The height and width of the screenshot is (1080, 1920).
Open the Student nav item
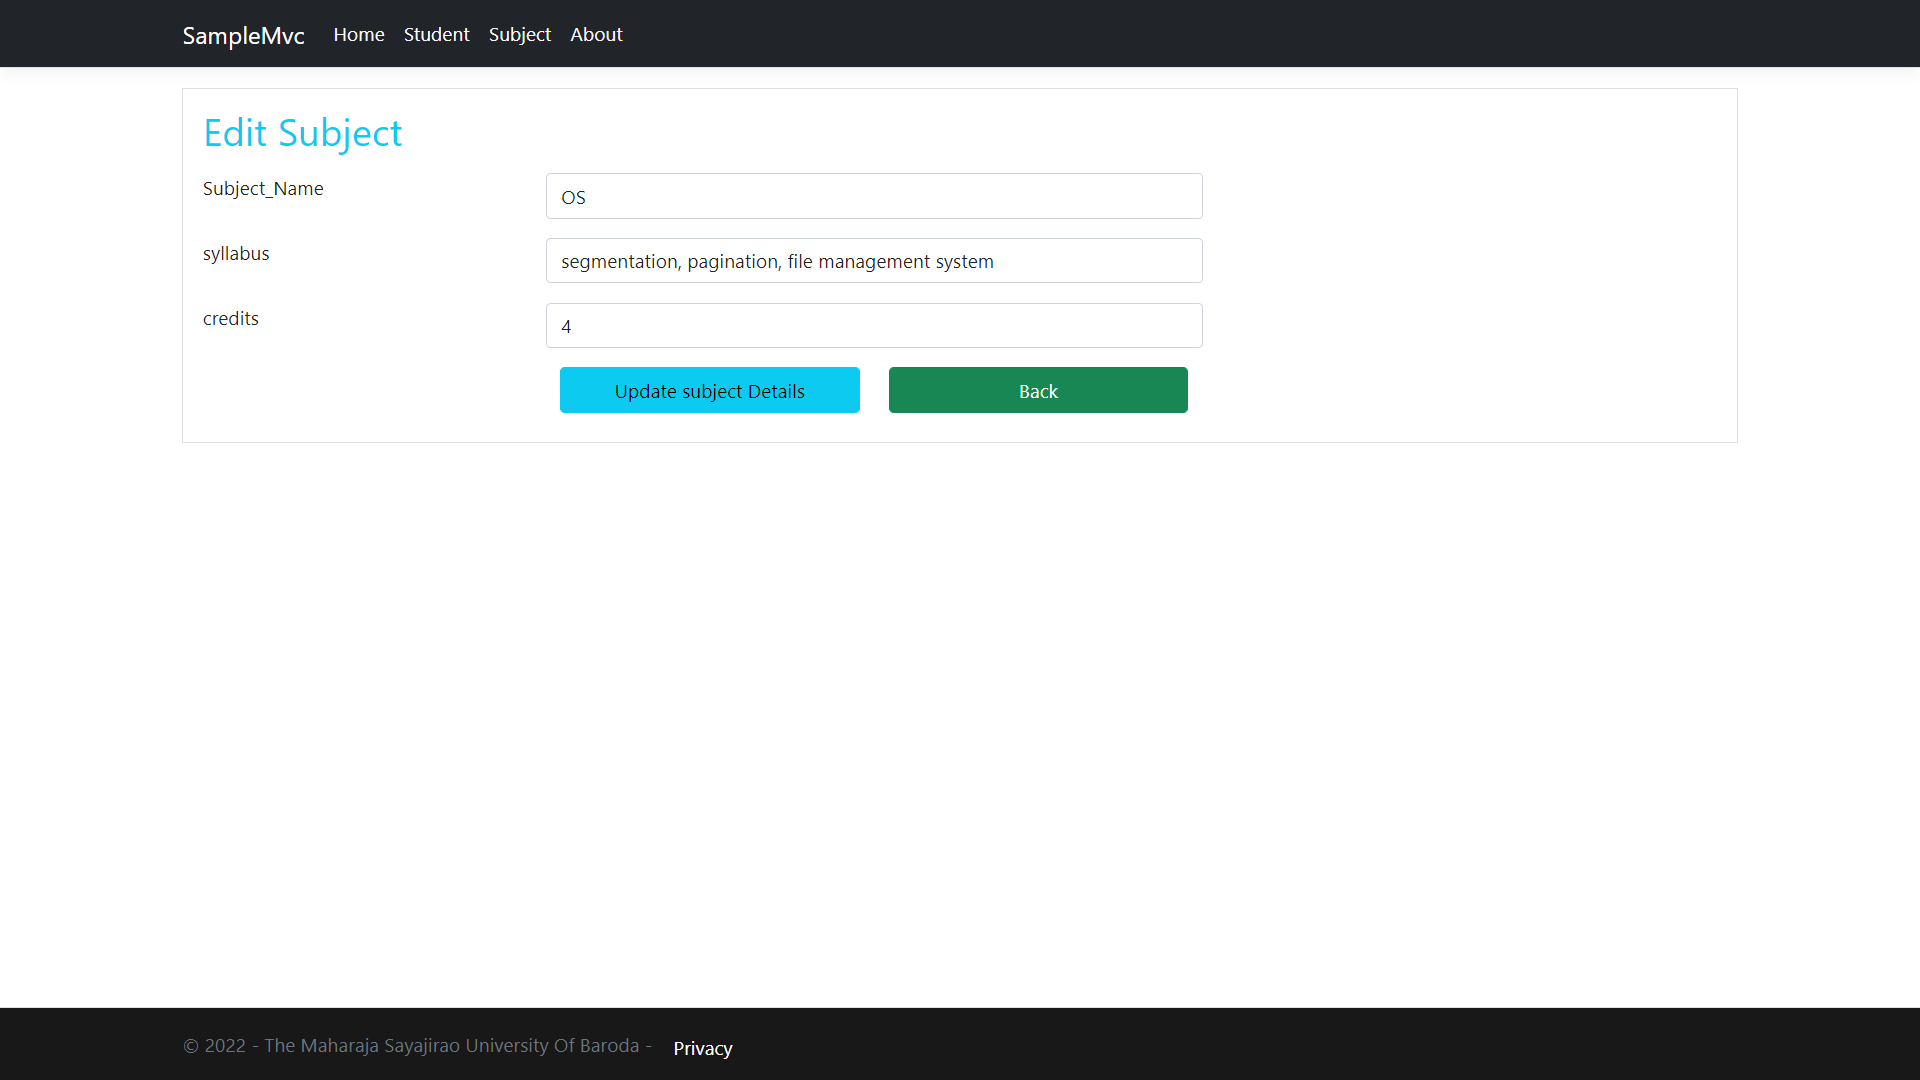[x=436, y=34]
